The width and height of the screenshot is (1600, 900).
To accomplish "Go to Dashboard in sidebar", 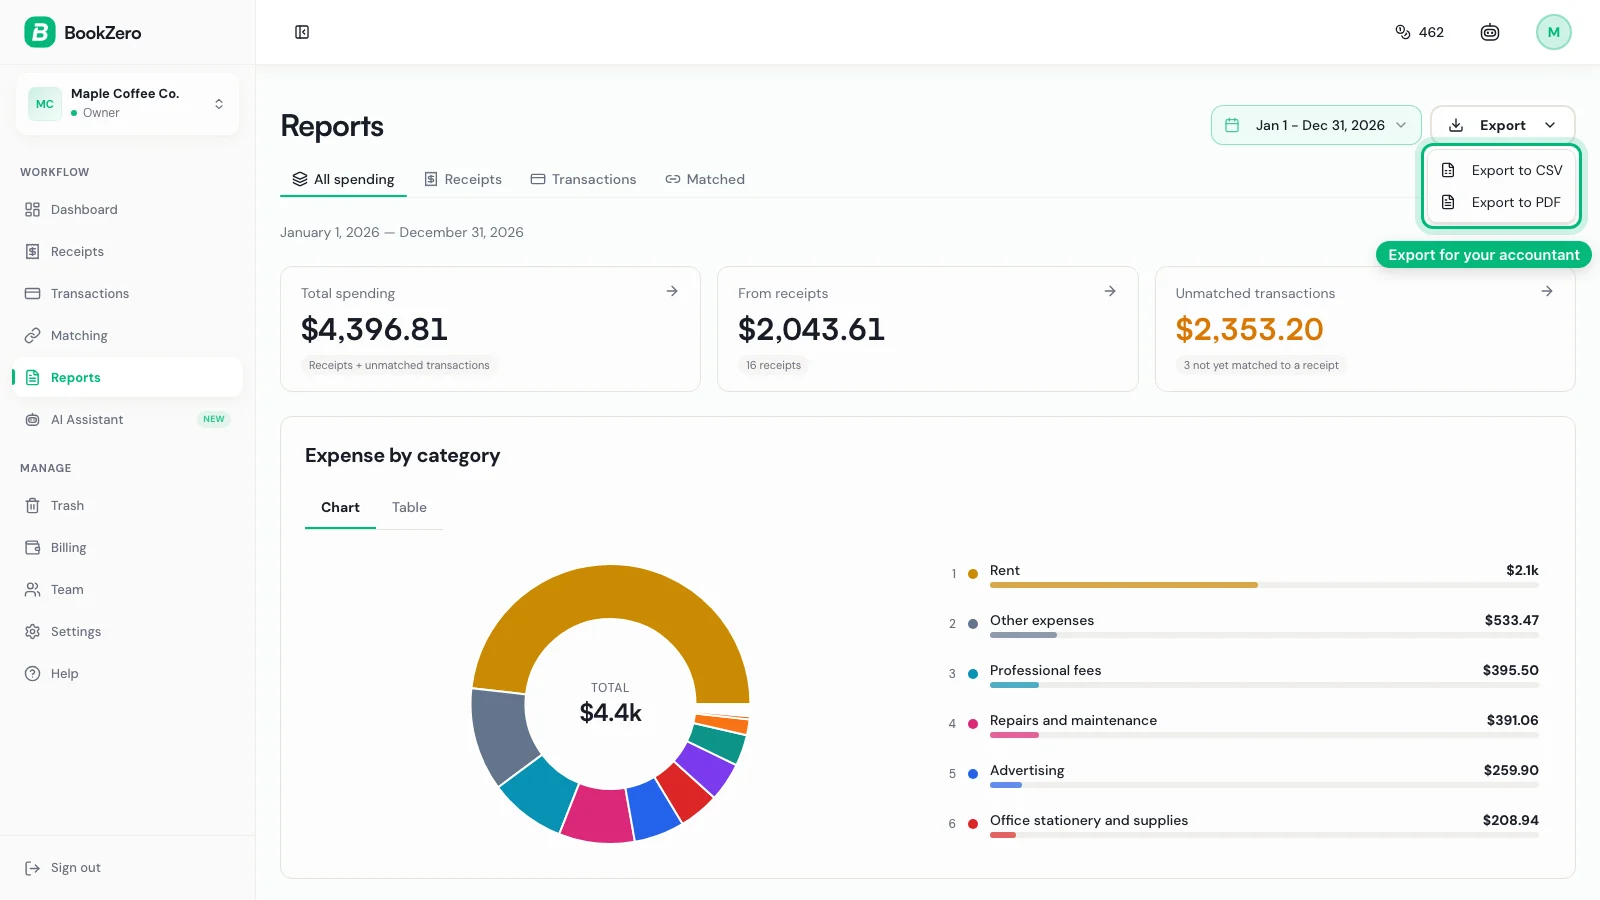I will tap(127, 210).
